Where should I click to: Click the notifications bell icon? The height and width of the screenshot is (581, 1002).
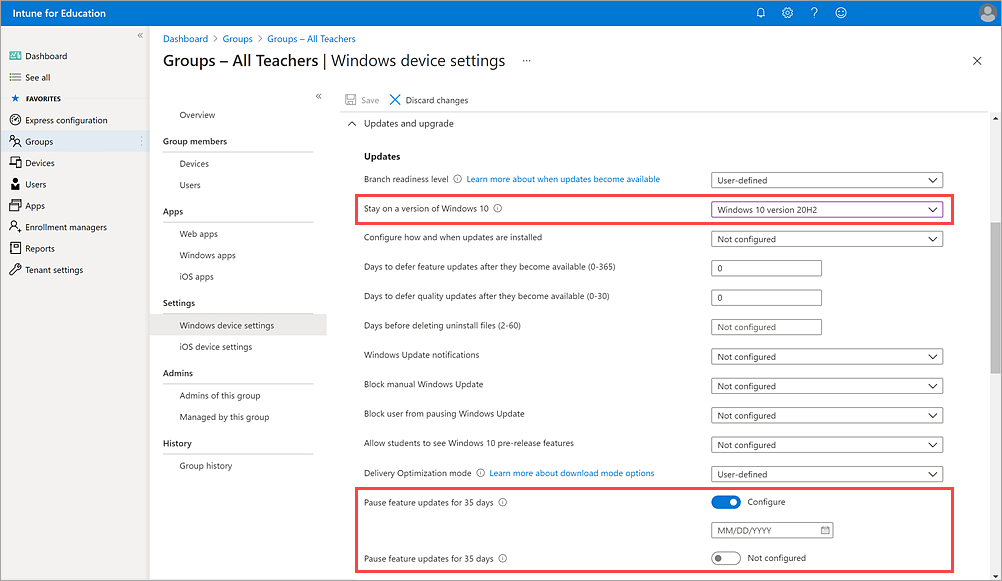click(x=761, y=13)
